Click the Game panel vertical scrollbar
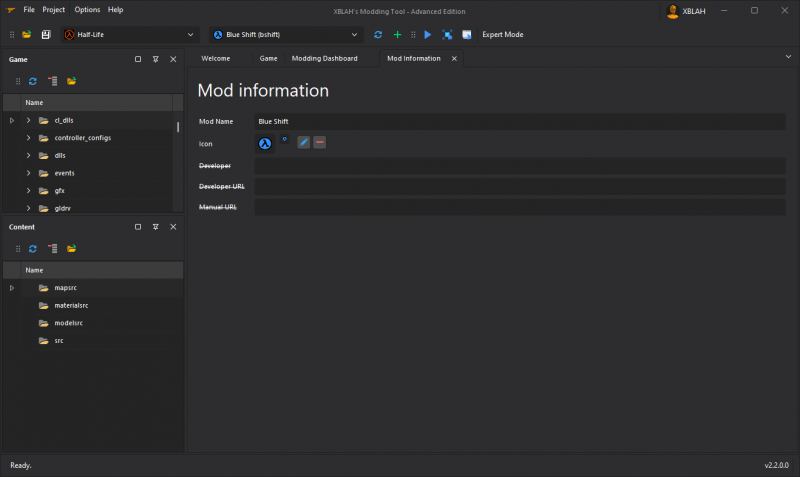Screen dimensions: 800x477 178,127
